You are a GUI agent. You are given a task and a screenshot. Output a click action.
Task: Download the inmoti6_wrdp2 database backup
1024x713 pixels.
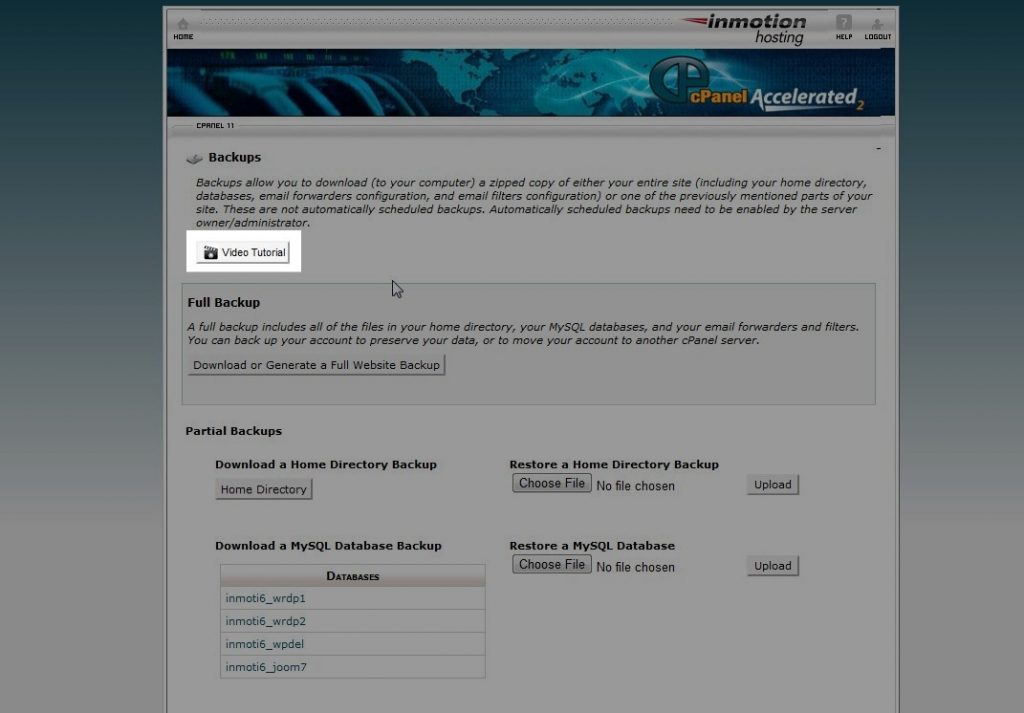pos(265,621)
